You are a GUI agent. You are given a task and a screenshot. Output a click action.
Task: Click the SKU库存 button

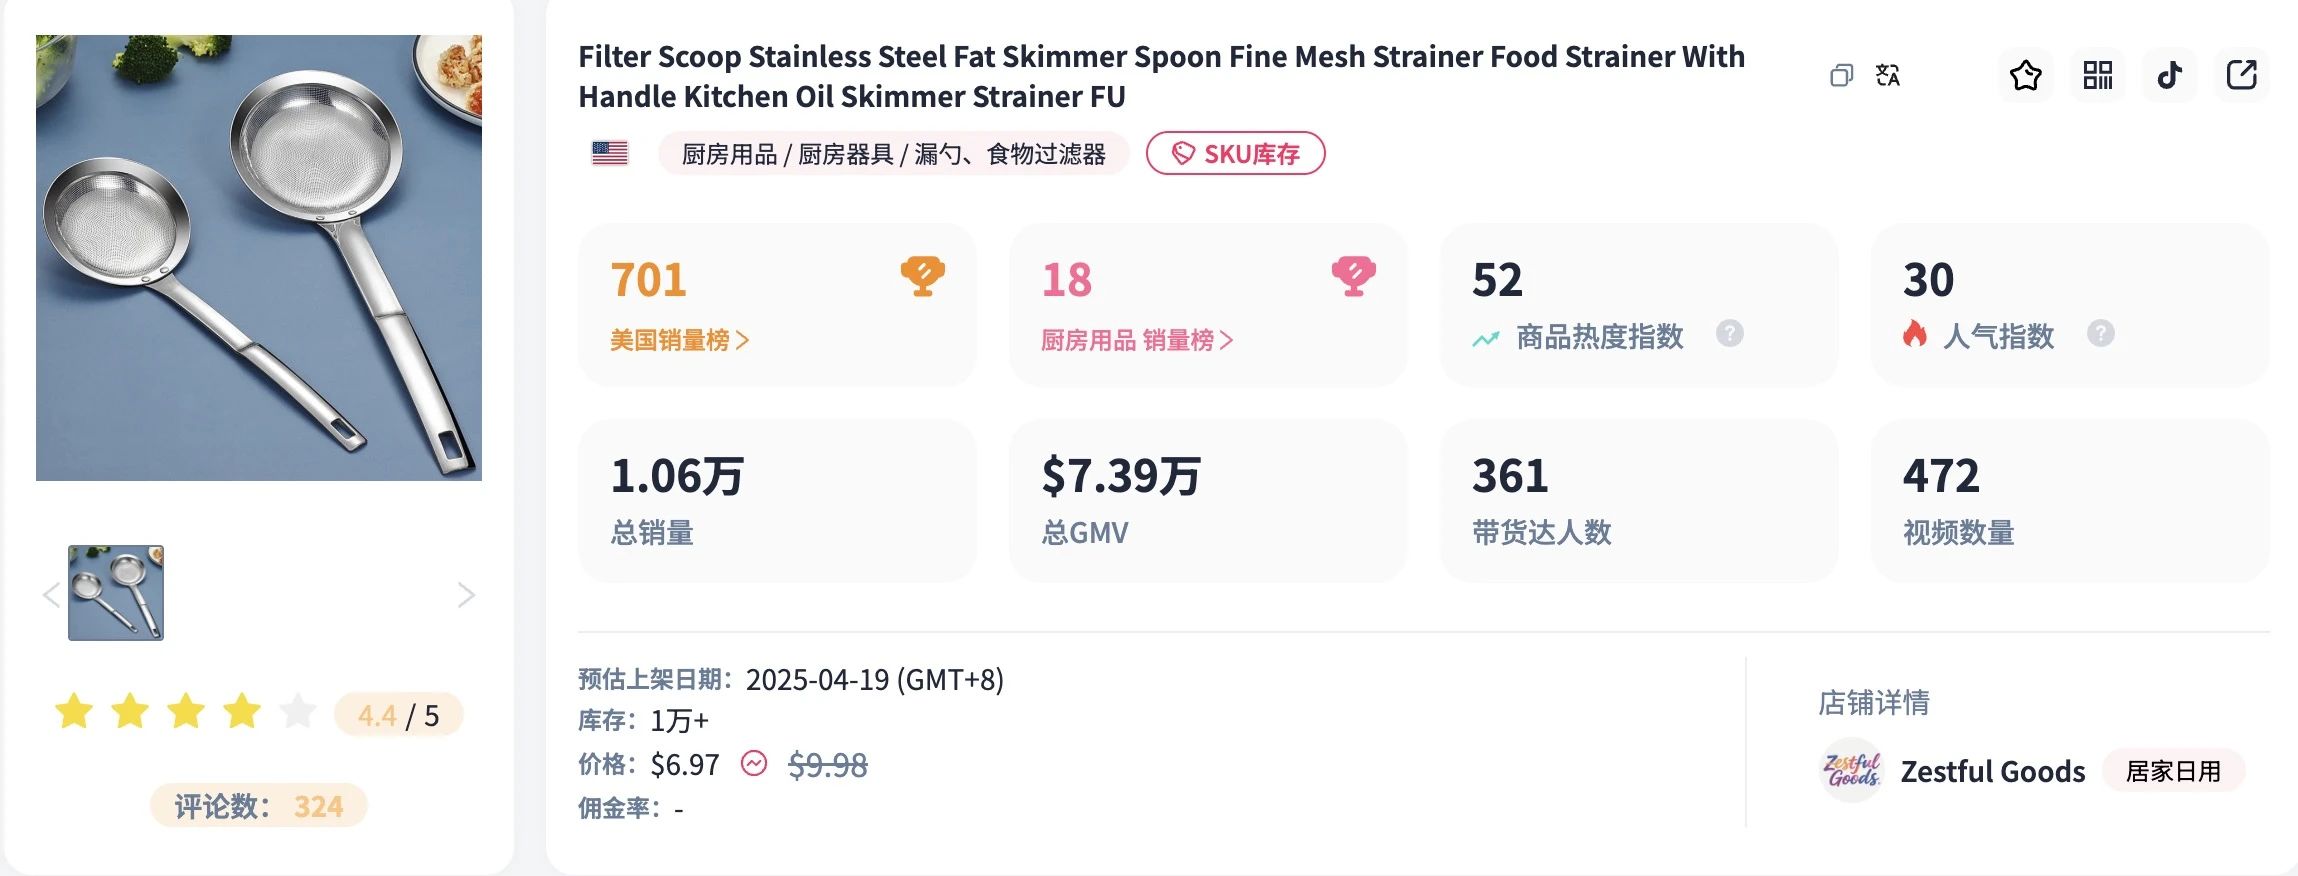pos(1236,154)
